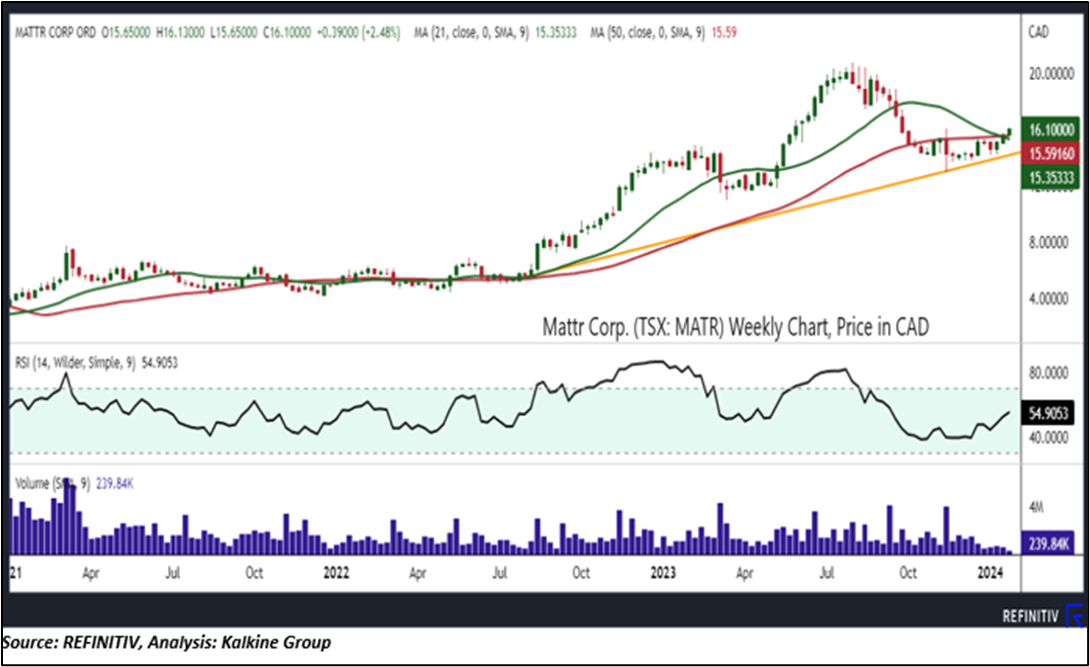Select the low value L15.65000
1090x667 pixels.
[x=234, y=33]
